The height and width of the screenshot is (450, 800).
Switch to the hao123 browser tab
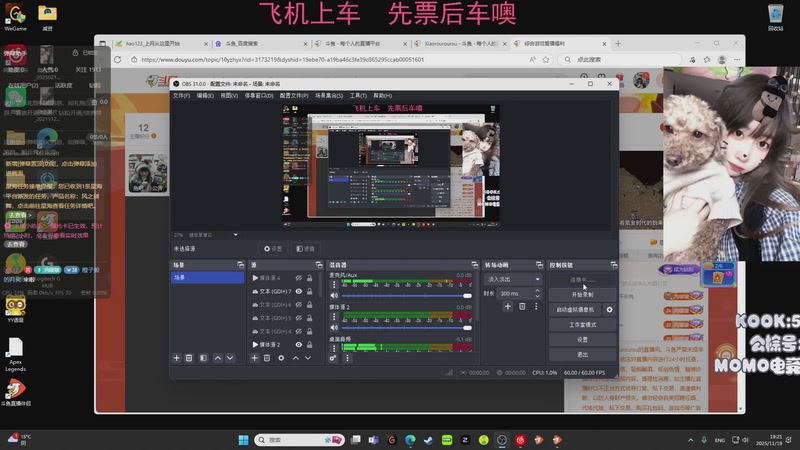[x=161, y=44]
